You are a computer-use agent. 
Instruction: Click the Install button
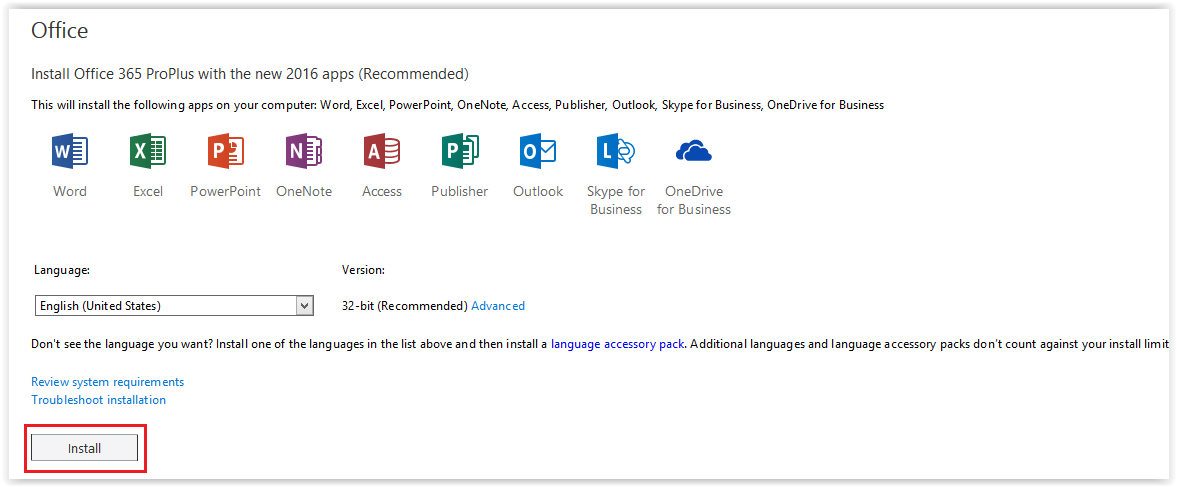[x=84, y=448]
